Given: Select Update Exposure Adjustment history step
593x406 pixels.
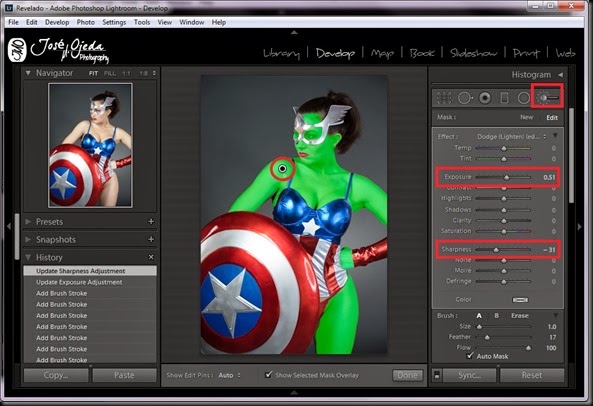Looking at the screenshot, I should [90, 282].
